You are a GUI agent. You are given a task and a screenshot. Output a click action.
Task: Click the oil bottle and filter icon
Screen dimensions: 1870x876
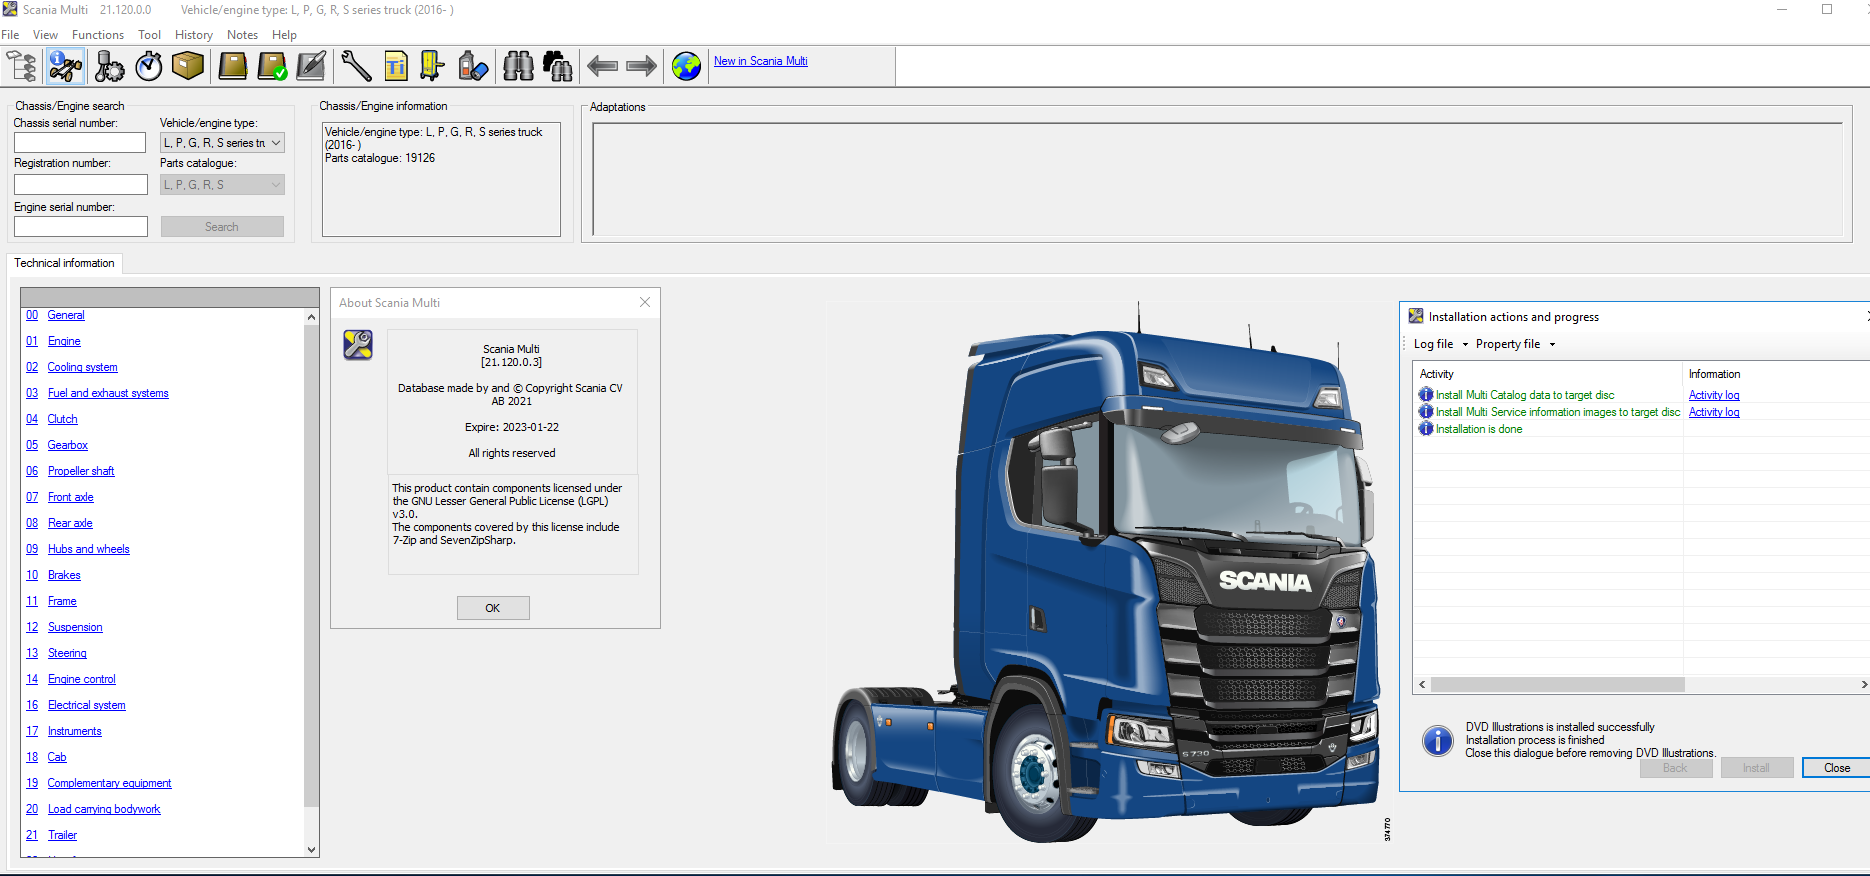pos(473,66)
